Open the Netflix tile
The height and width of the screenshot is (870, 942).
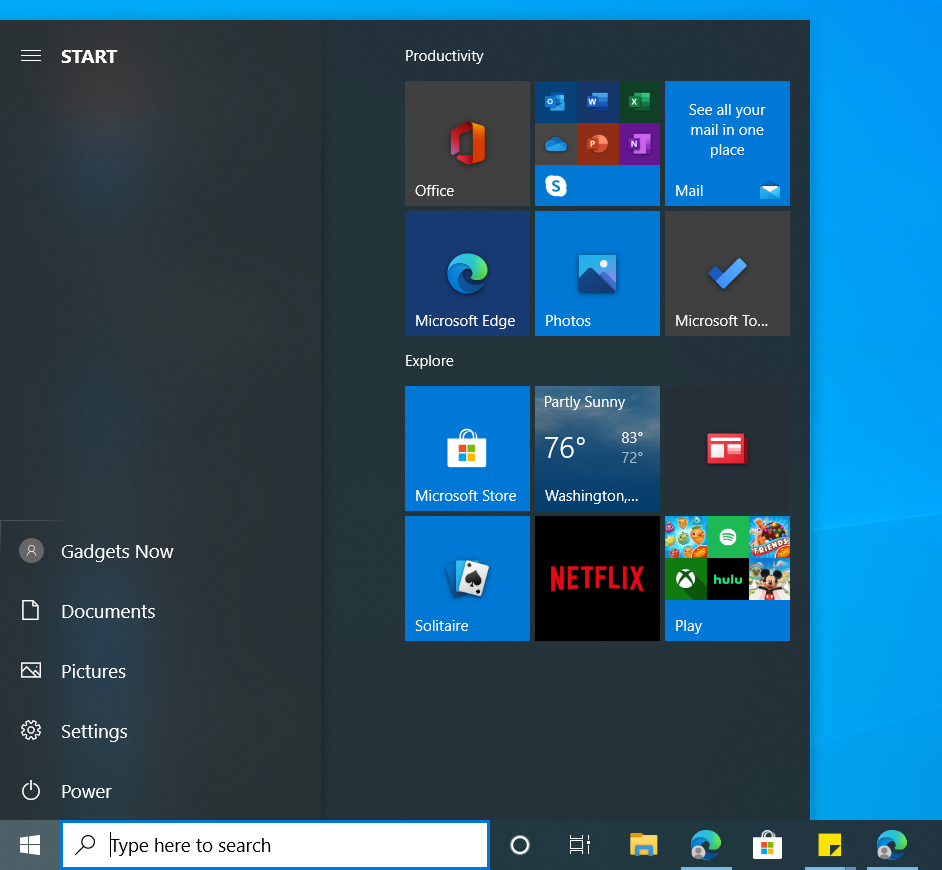click(597, 578)
